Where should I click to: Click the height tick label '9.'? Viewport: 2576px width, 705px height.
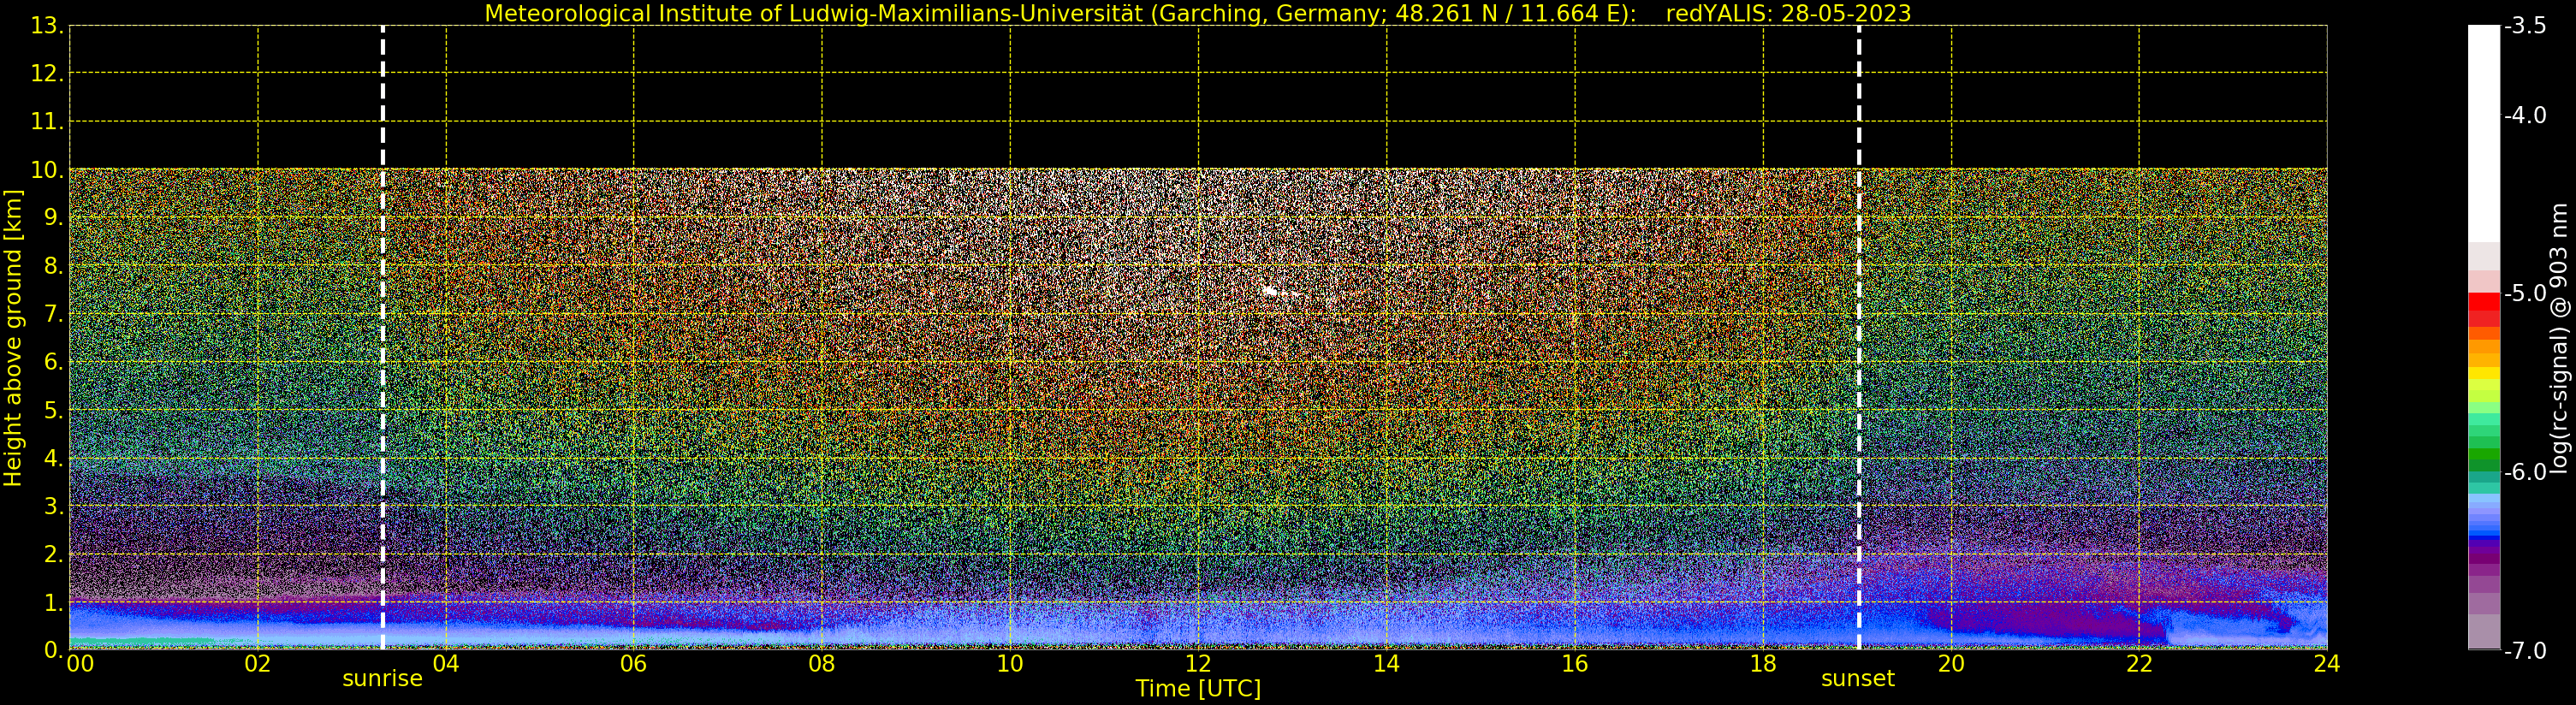(54, 218)
